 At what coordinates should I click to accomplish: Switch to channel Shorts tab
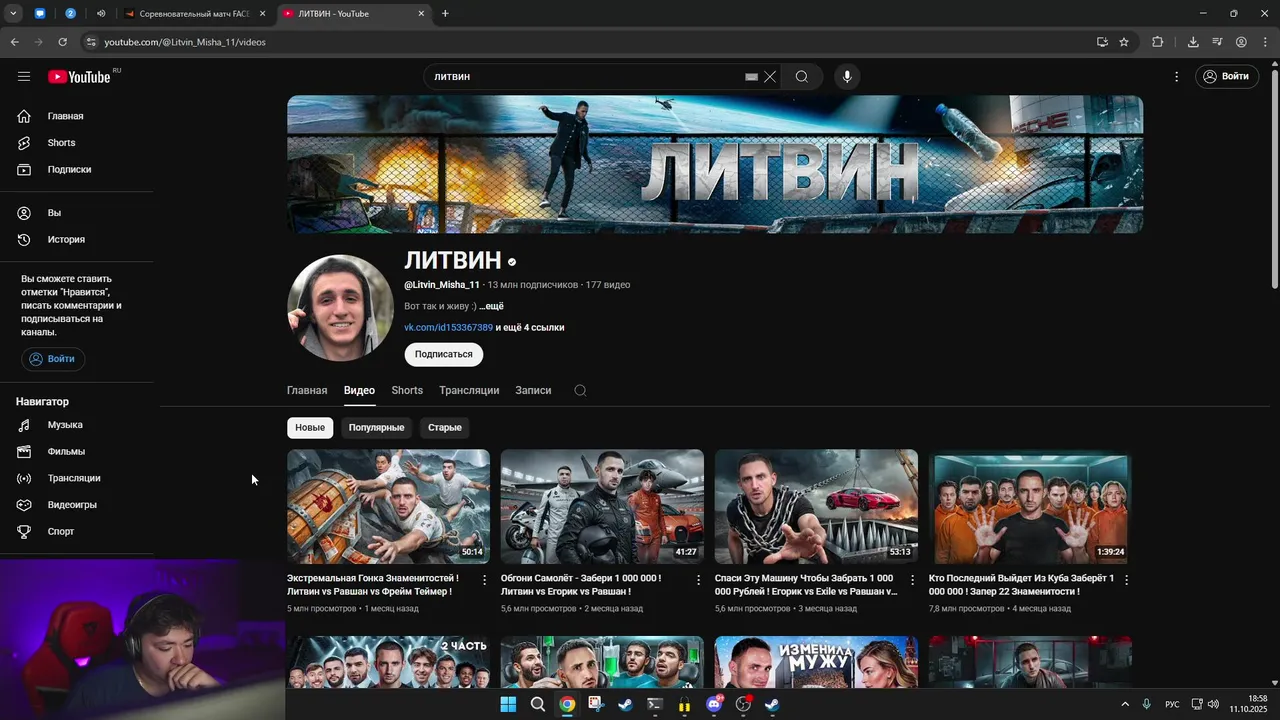pyautogui.click(x=407, y=390)
